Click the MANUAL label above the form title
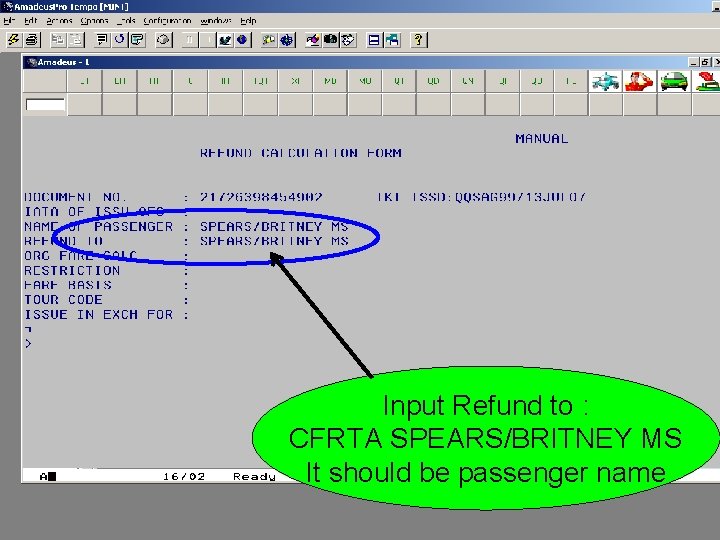This screenshot has width=720, height=540. [x=541, y=139]
